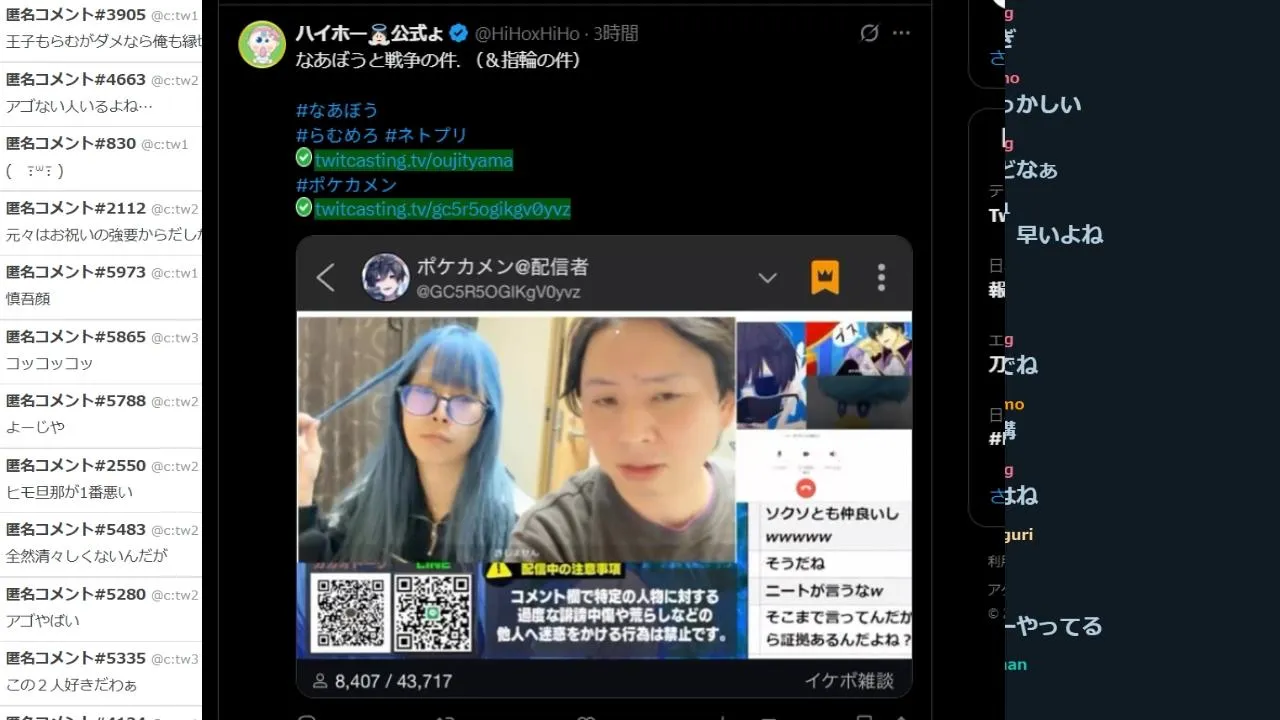Click the 3時間 timestamp
Screen dimensions: 1280x720
coord(615,33)
